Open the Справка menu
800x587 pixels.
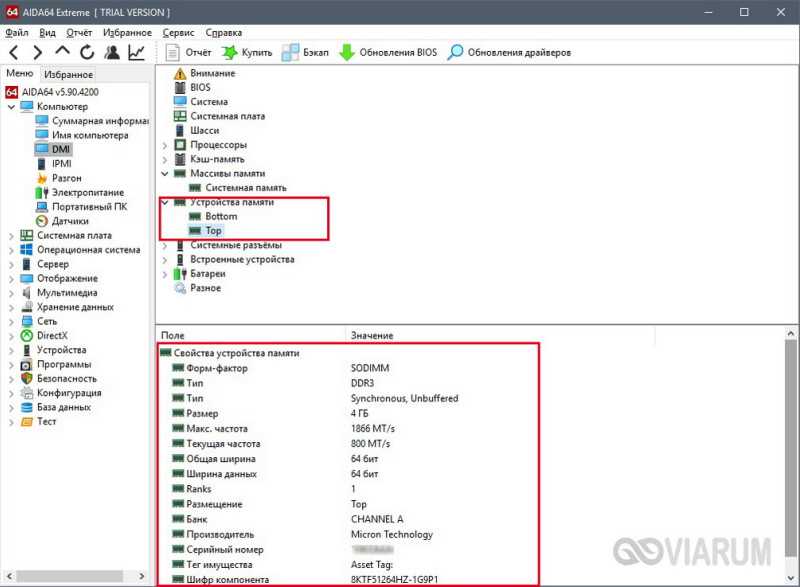[223, 33]
